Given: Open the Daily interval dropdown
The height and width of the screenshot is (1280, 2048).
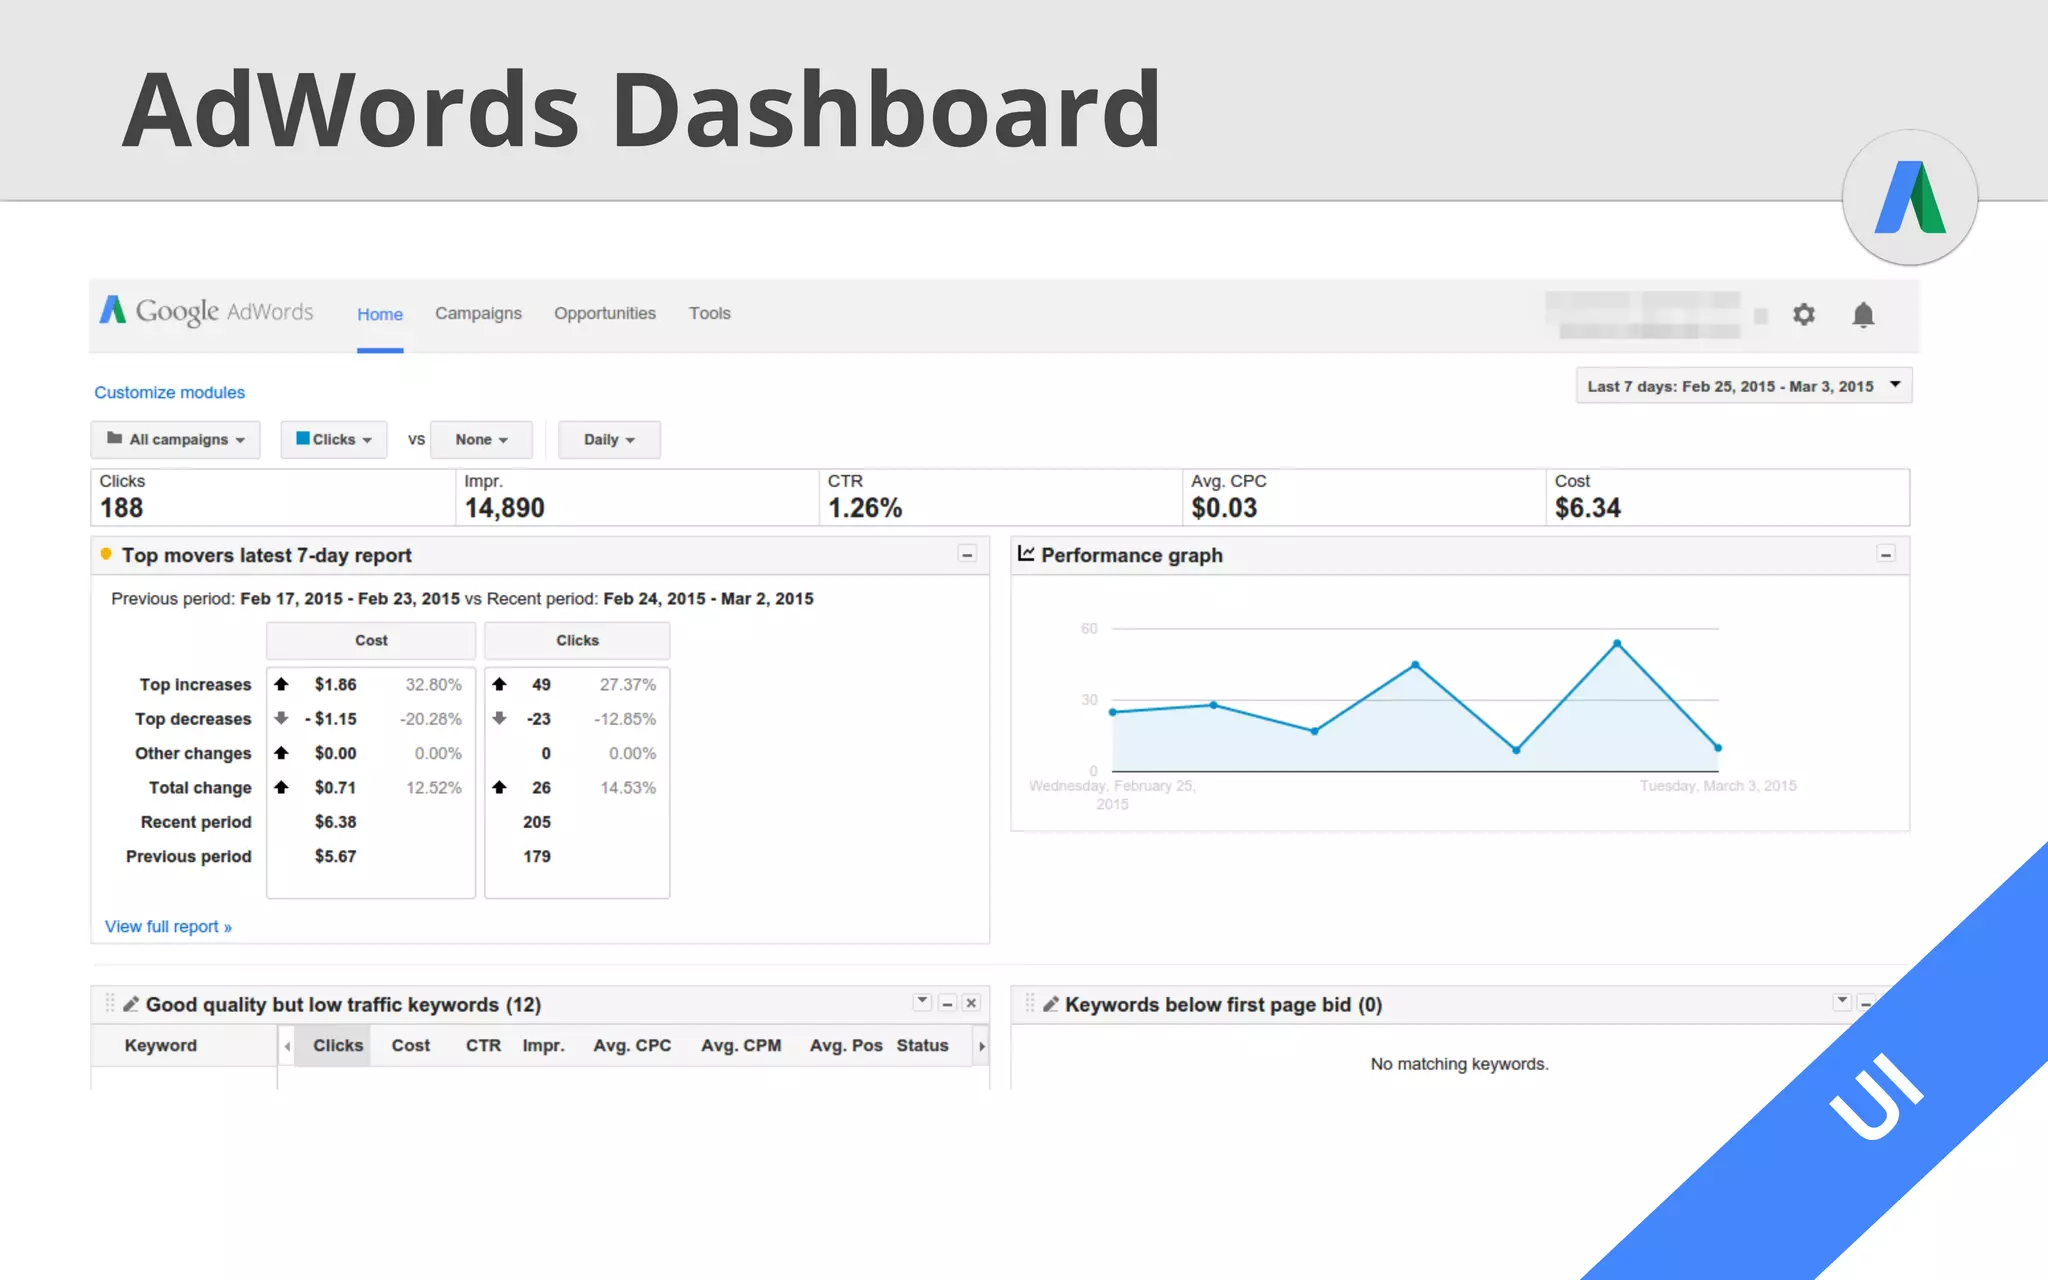Looking at the screenshot, I should 609,440.
